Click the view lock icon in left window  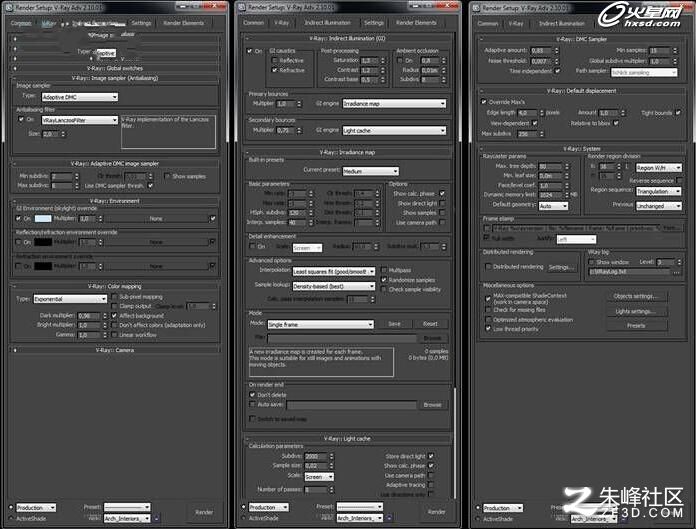coord(157,518)
